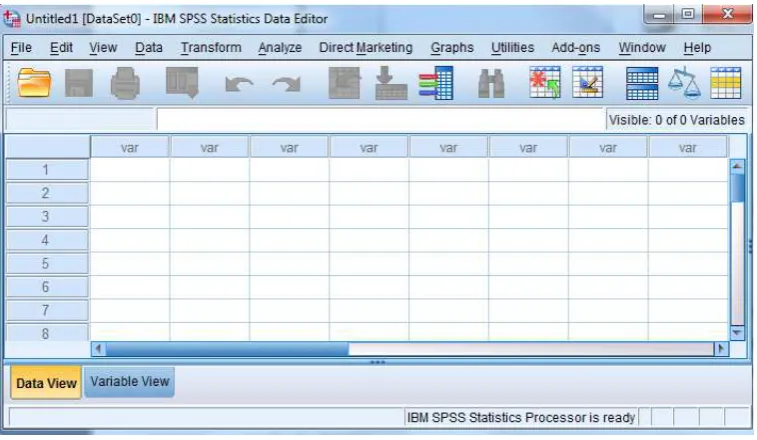The image size is (757, 440).
Task: Click the SPSS application icon in title bar
Action: tap(12, 18)
